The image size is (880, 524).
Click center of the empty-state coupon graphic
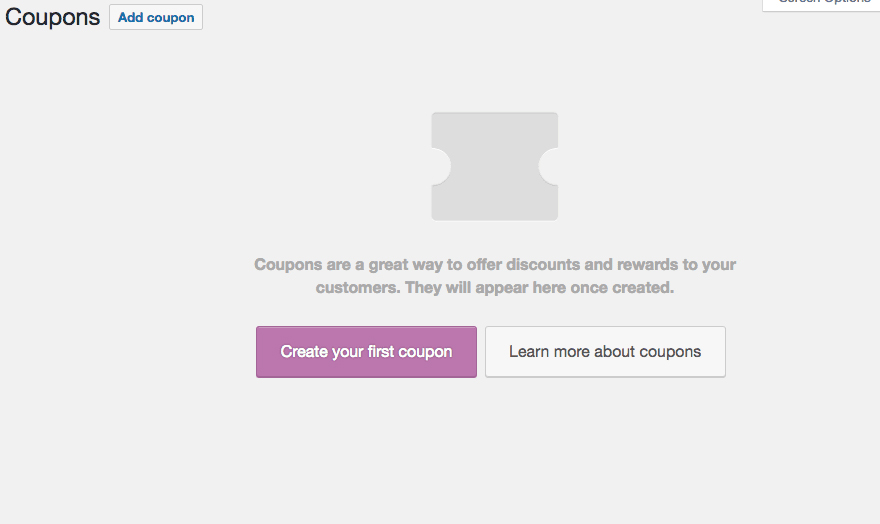(x=494, y=166)
